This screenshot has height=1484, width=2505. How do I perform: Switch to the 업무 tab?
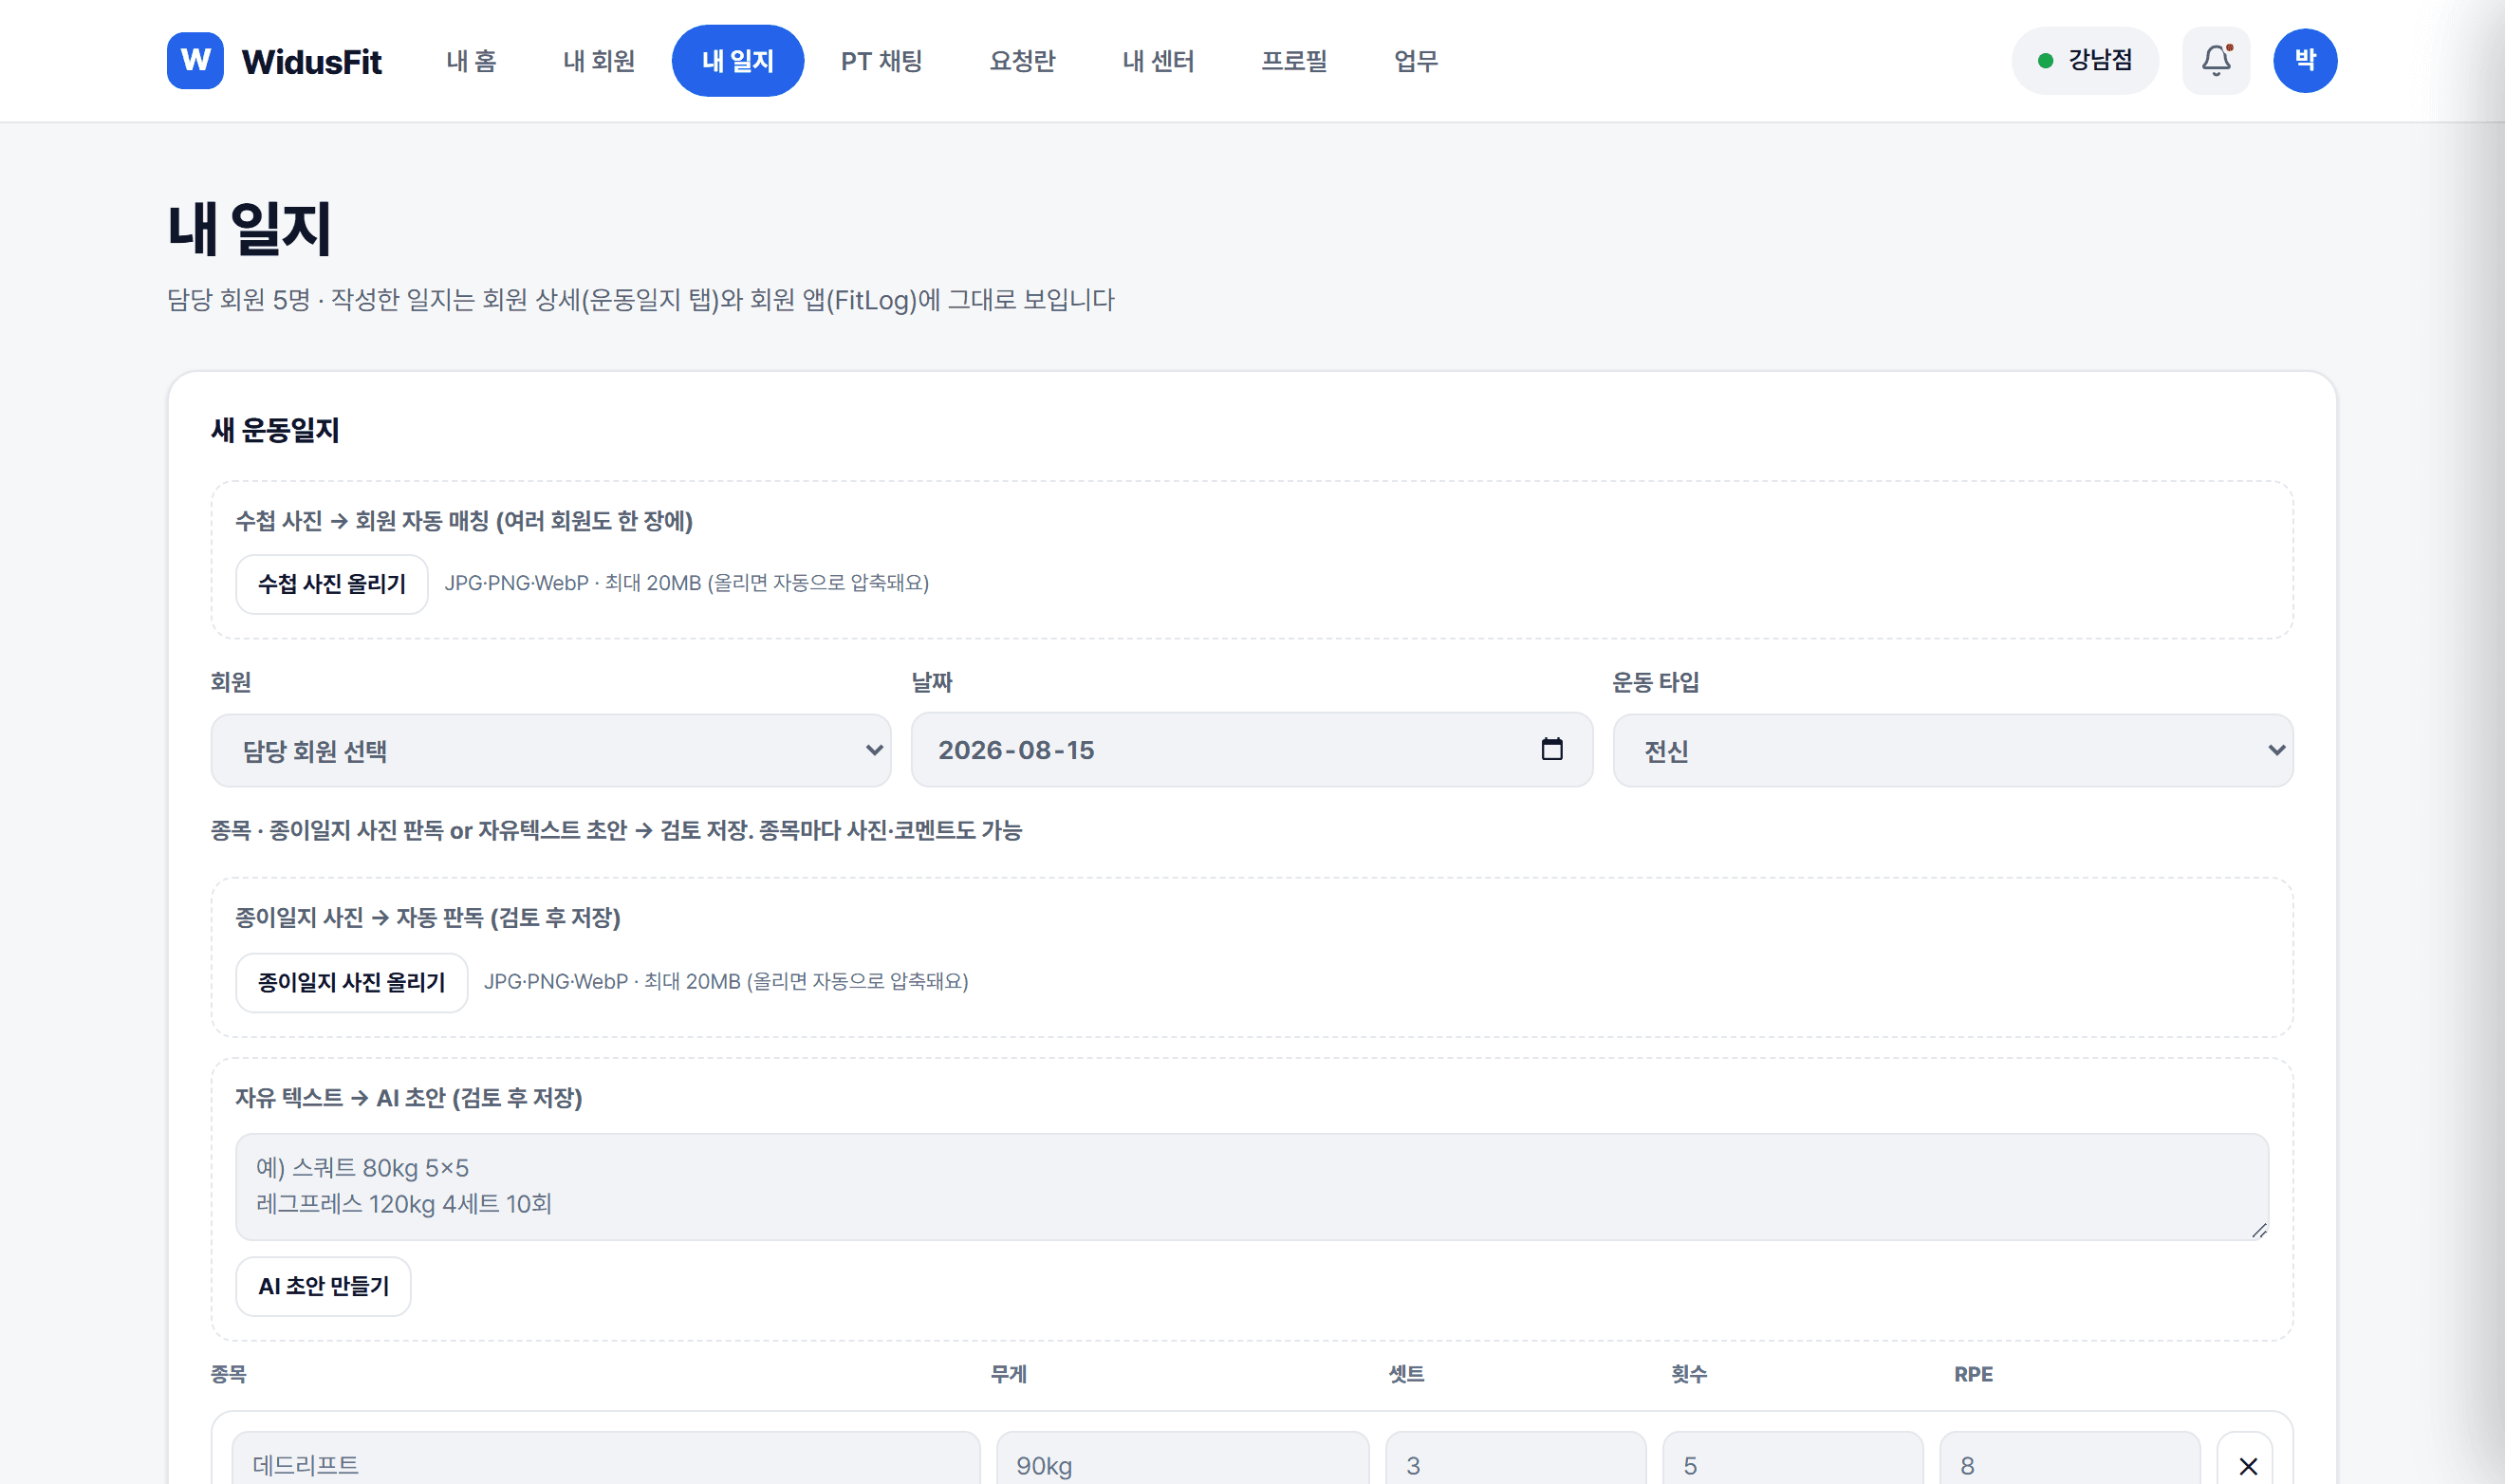(1416, 61)
